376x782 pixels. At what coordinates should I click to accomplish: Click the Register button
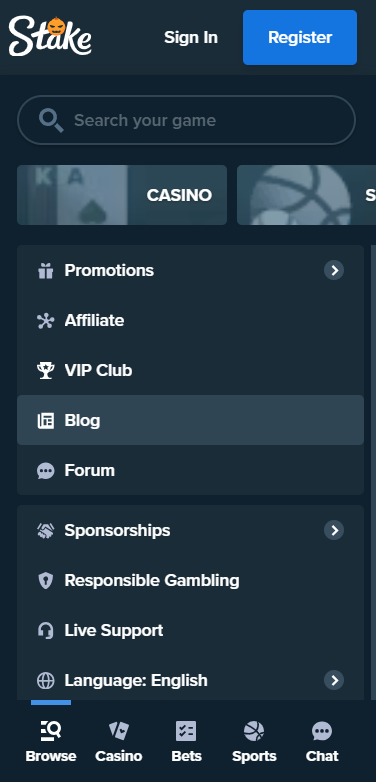point(300,37)
